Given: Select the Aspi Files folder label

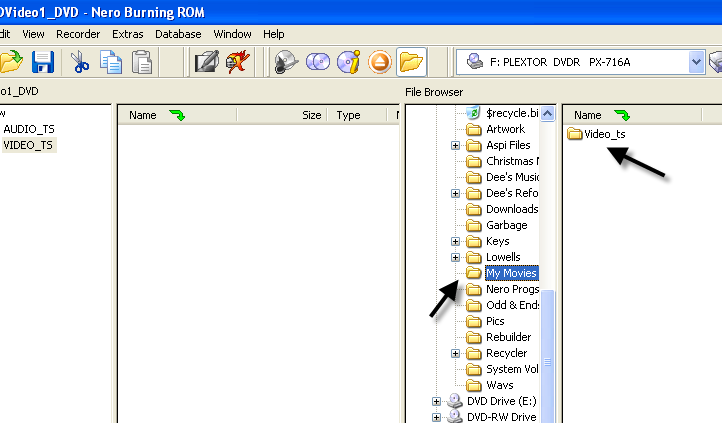Looking at the screenshot, I should pos(508,145).
